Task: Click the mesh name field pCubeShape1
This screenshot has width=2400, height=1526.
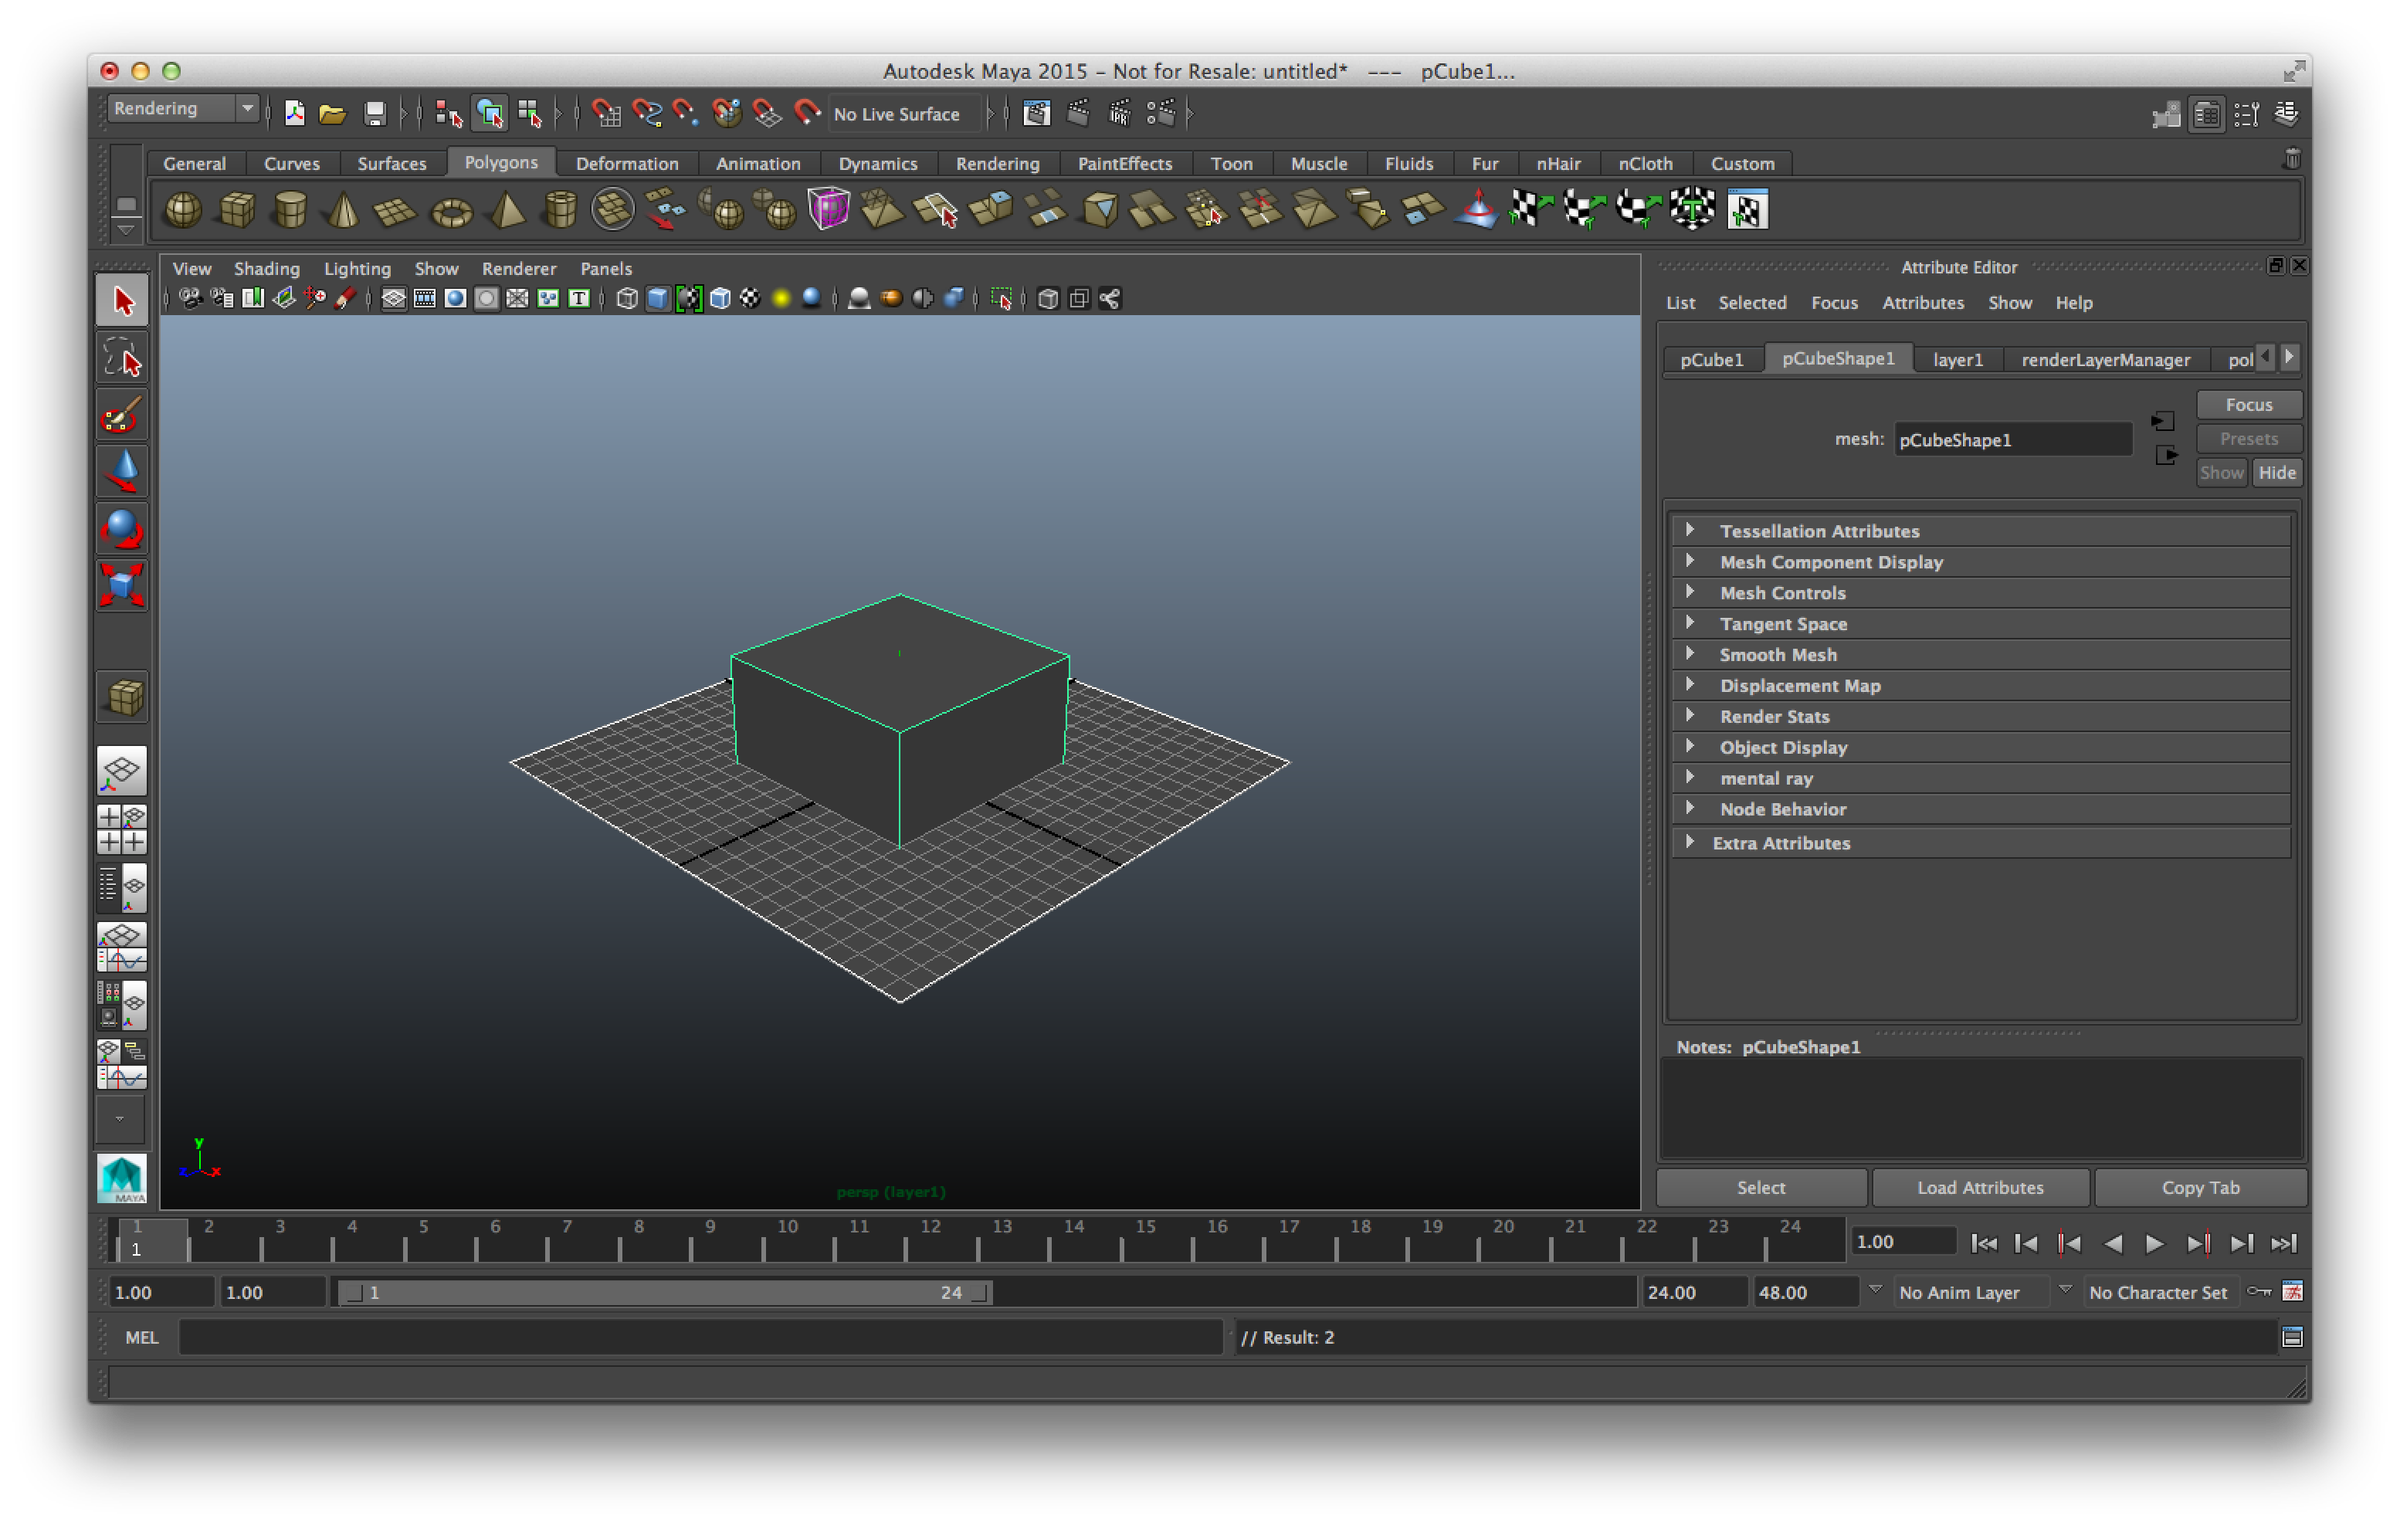Action: [x=2011, y=440]
